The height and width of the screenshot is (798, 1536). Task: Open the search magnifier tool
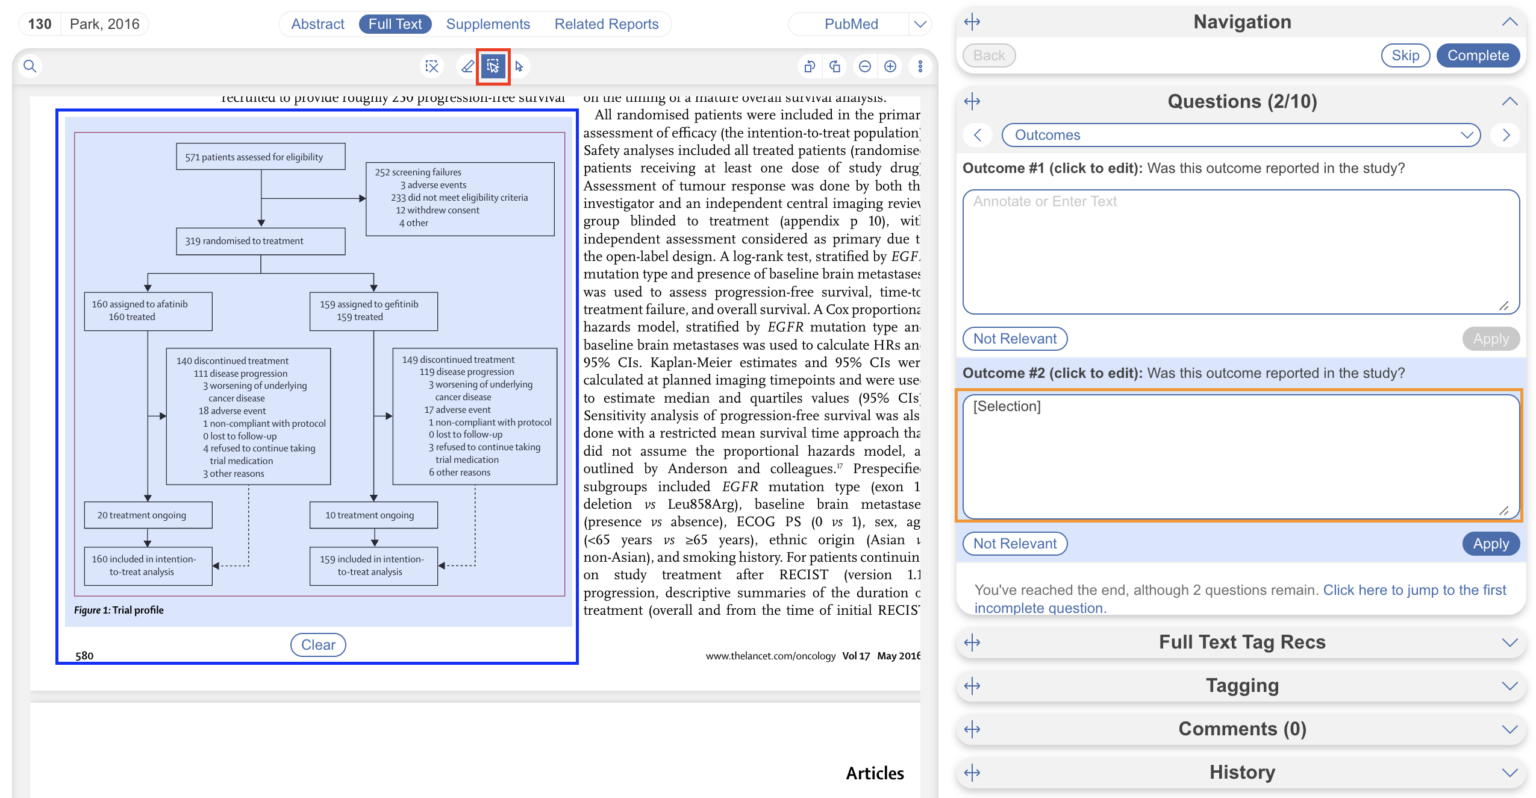30,66
